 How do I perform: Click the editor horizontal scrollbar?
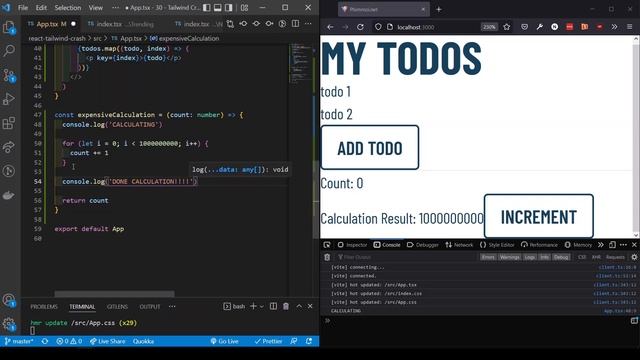point(114,294)
